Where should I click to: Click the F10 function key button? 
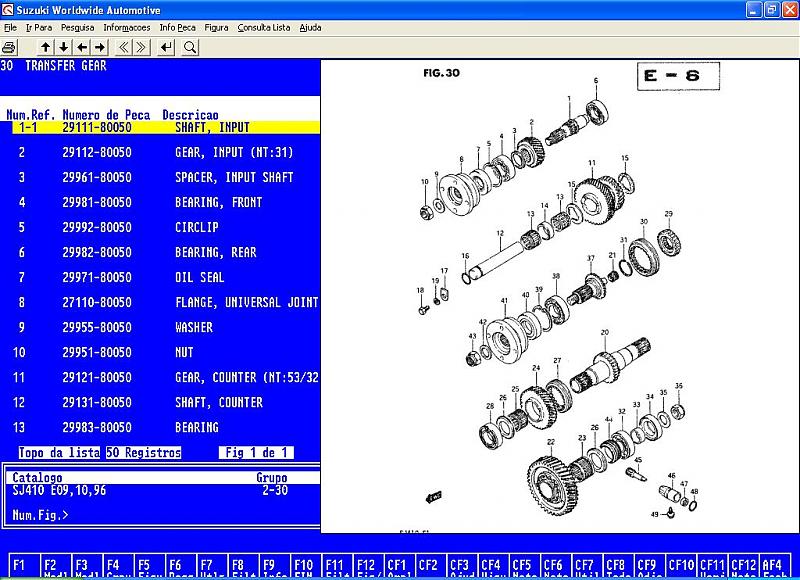coord(304,565)
